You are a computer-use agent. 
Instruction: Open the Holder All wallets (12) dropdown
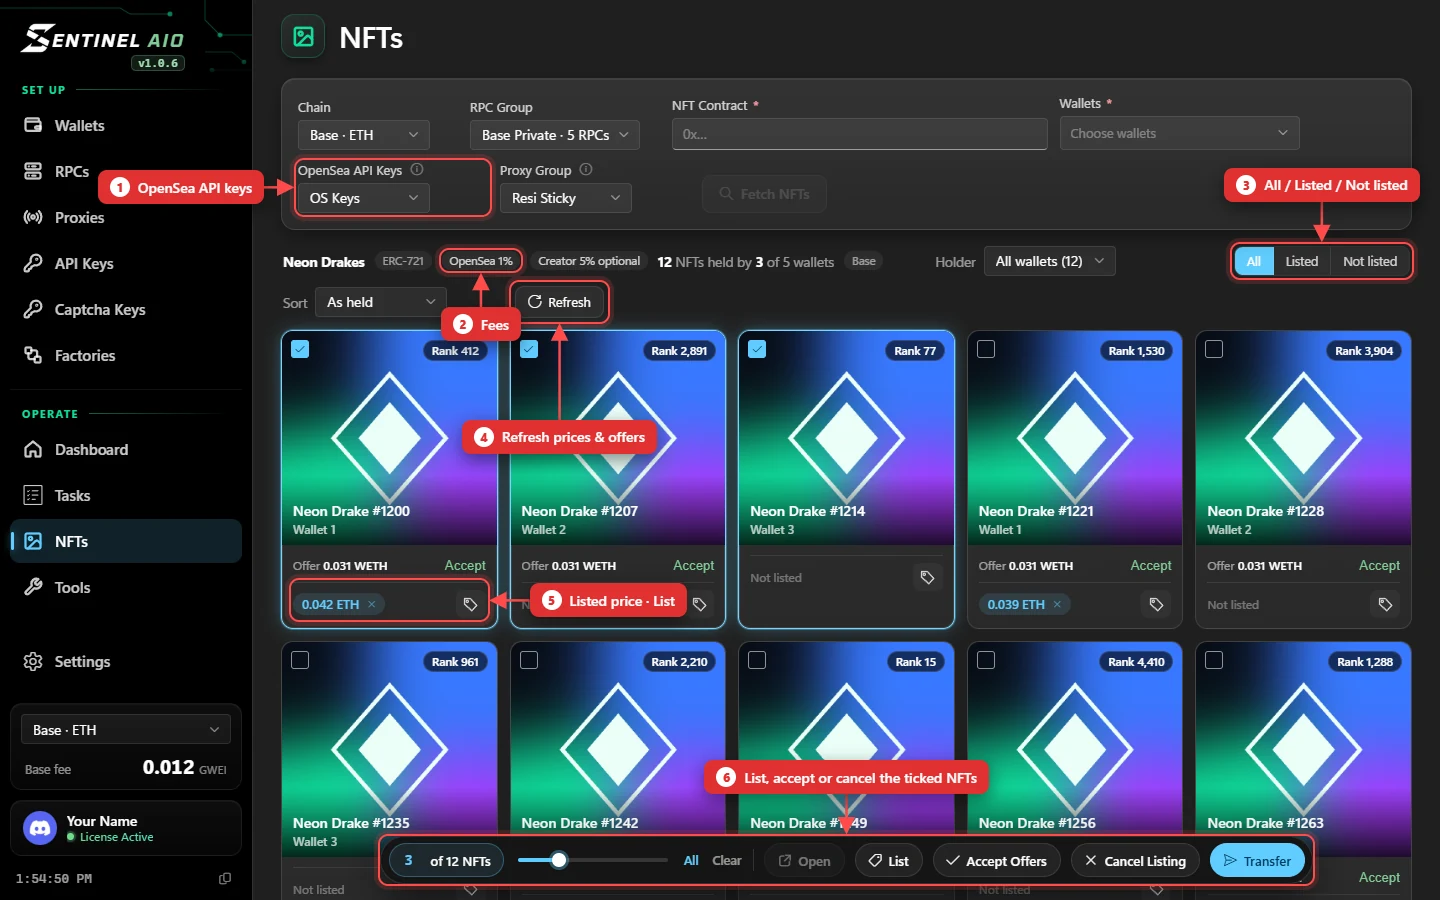pyautogui.click(x=1049, y=261)
